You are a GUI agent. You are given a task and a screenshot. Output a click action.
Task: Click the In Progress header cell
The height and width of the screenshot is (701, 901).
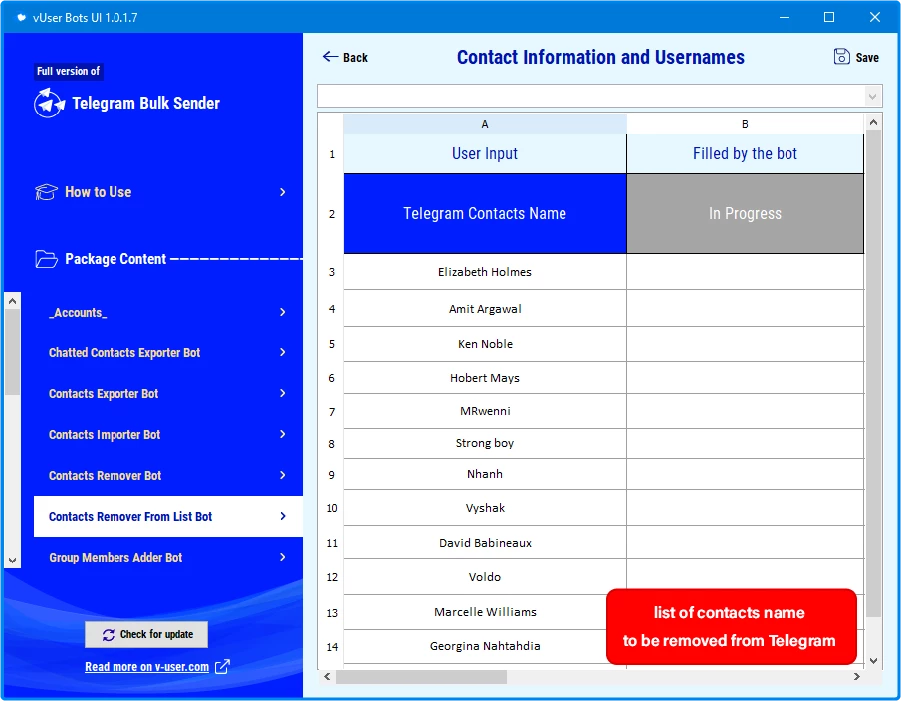coord(745,213)
